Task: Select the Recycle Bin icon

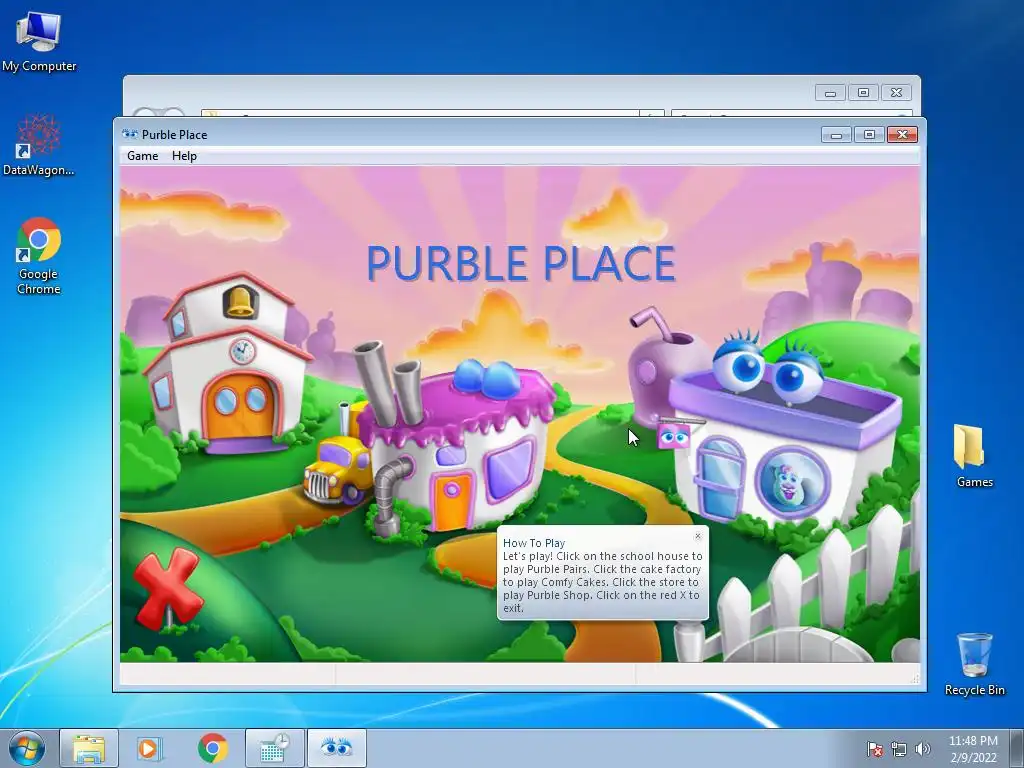Action: point(974,664)
